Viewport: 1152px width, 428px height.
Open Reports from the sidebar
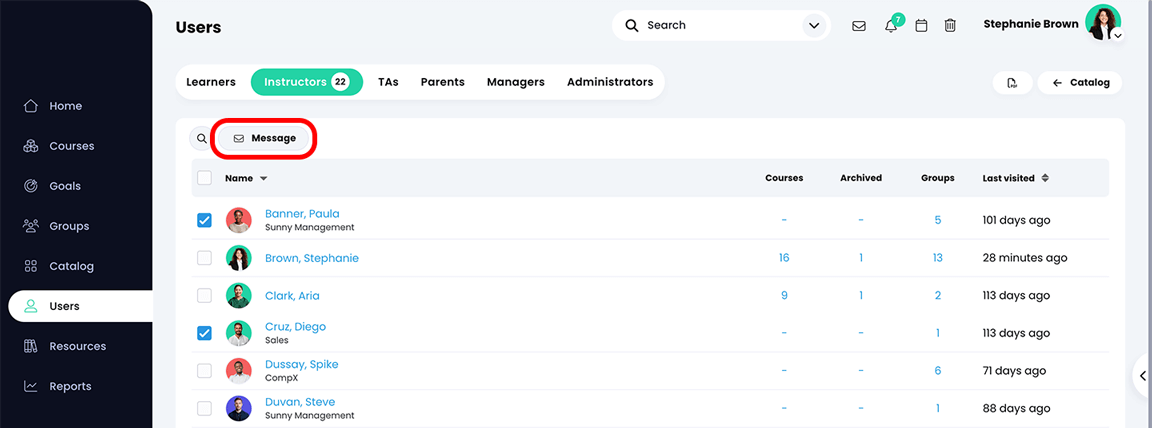(x=70, y=386)
